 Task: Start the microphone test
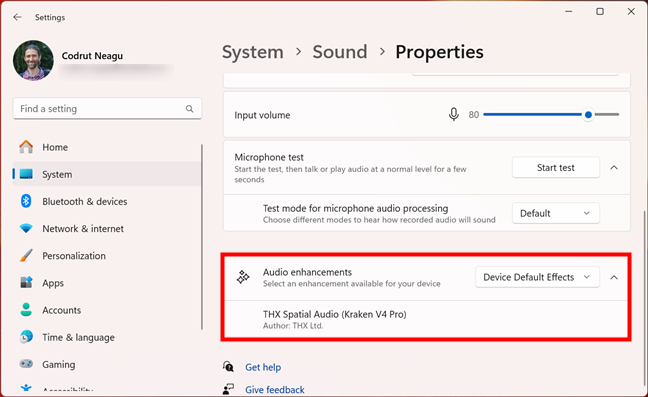[556, 167]
